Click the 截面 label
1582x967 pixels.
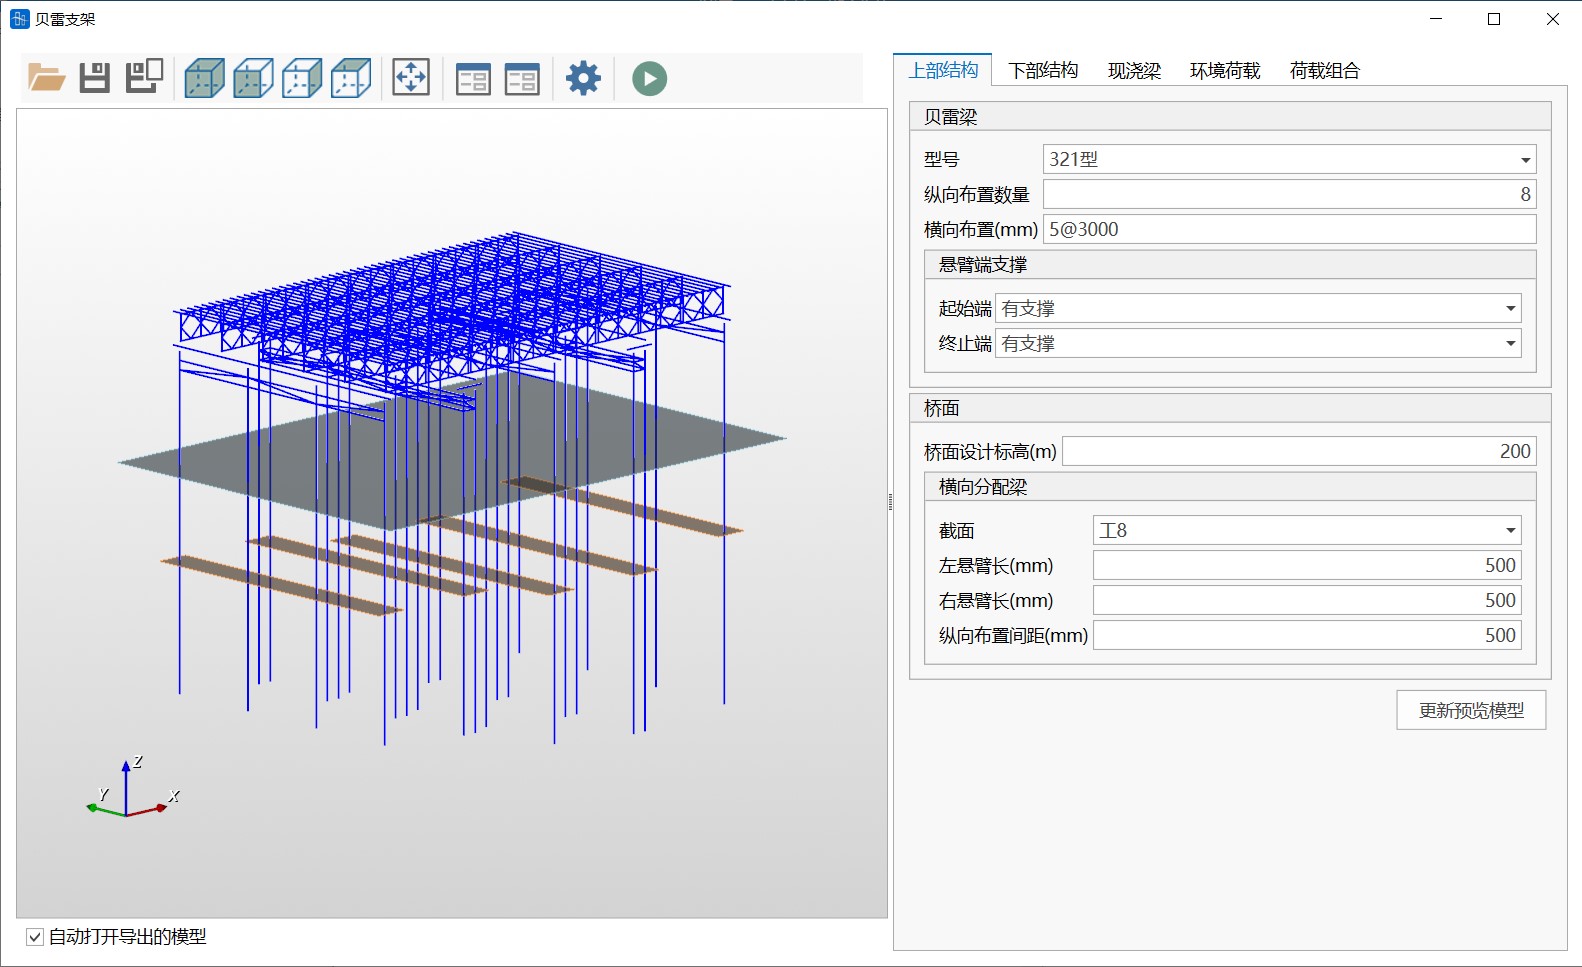956,530
